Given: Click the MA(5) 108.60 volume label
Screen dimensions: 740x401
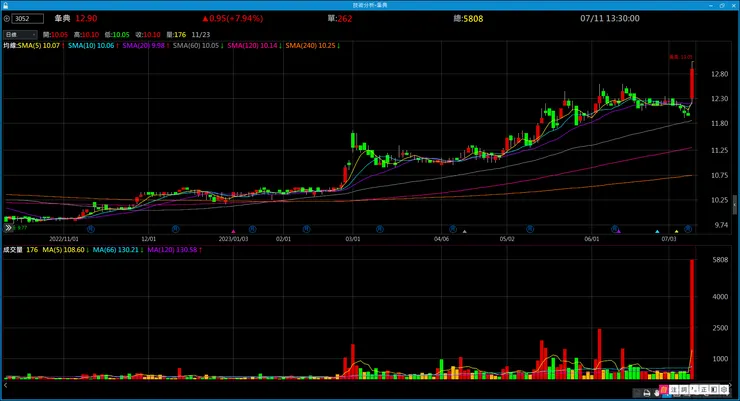Looking at the screenshot, I should (63, 250).
